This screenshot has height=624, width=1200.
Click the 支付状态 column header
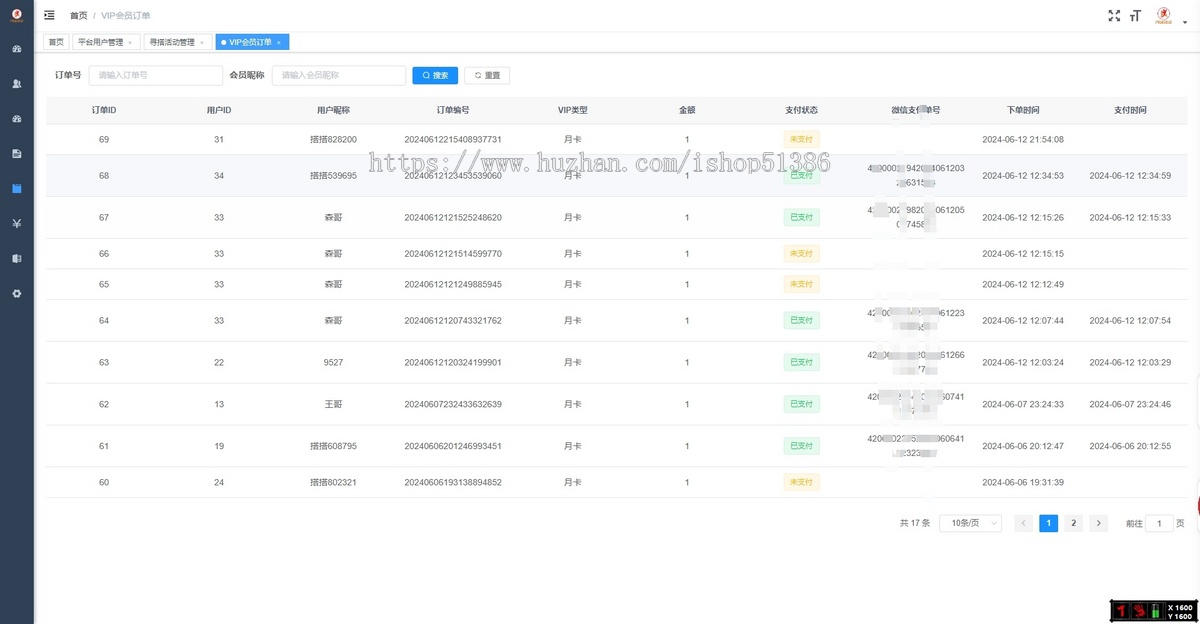(x=801, y=110)
